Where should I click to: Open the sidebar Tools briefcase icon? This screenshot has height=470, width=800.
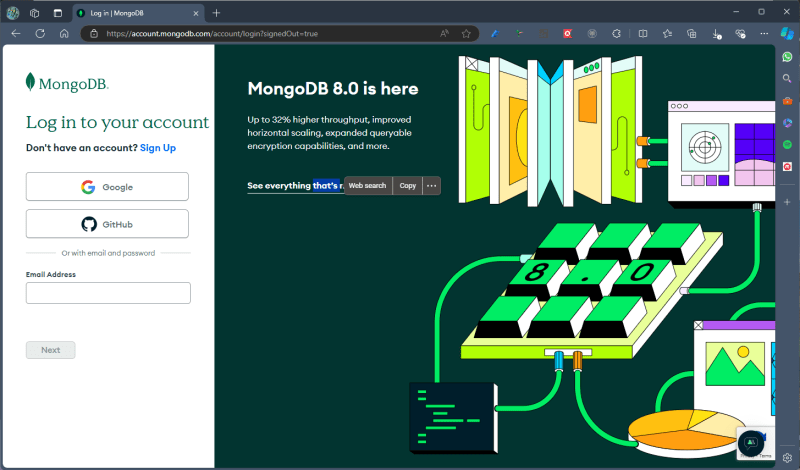[787, 101]
